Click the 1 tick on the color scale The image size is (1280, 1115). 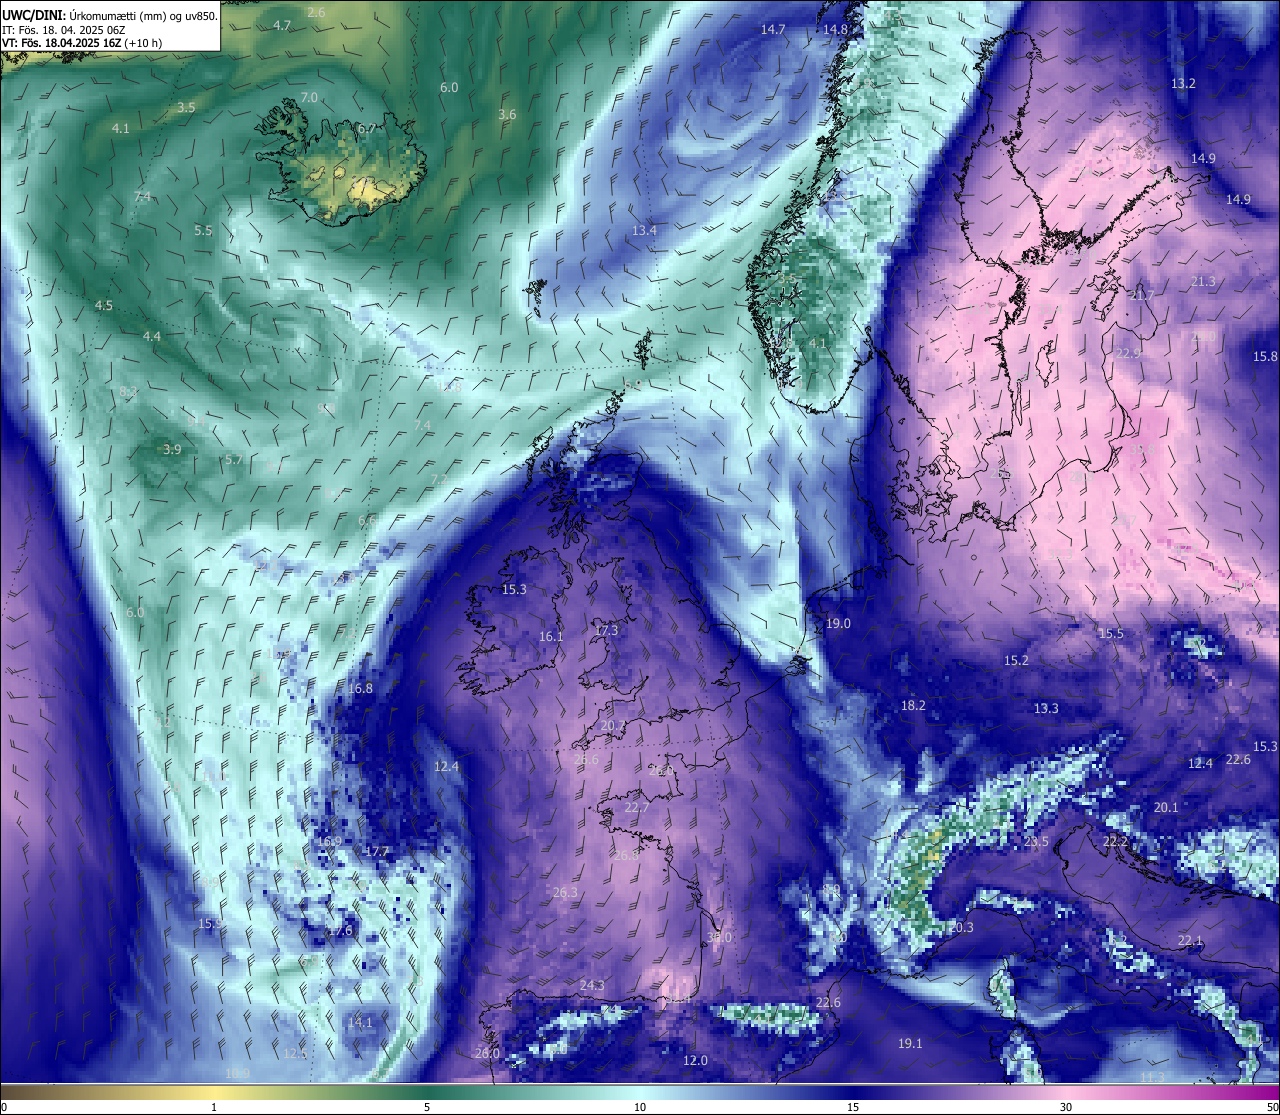click(214, 1107)
